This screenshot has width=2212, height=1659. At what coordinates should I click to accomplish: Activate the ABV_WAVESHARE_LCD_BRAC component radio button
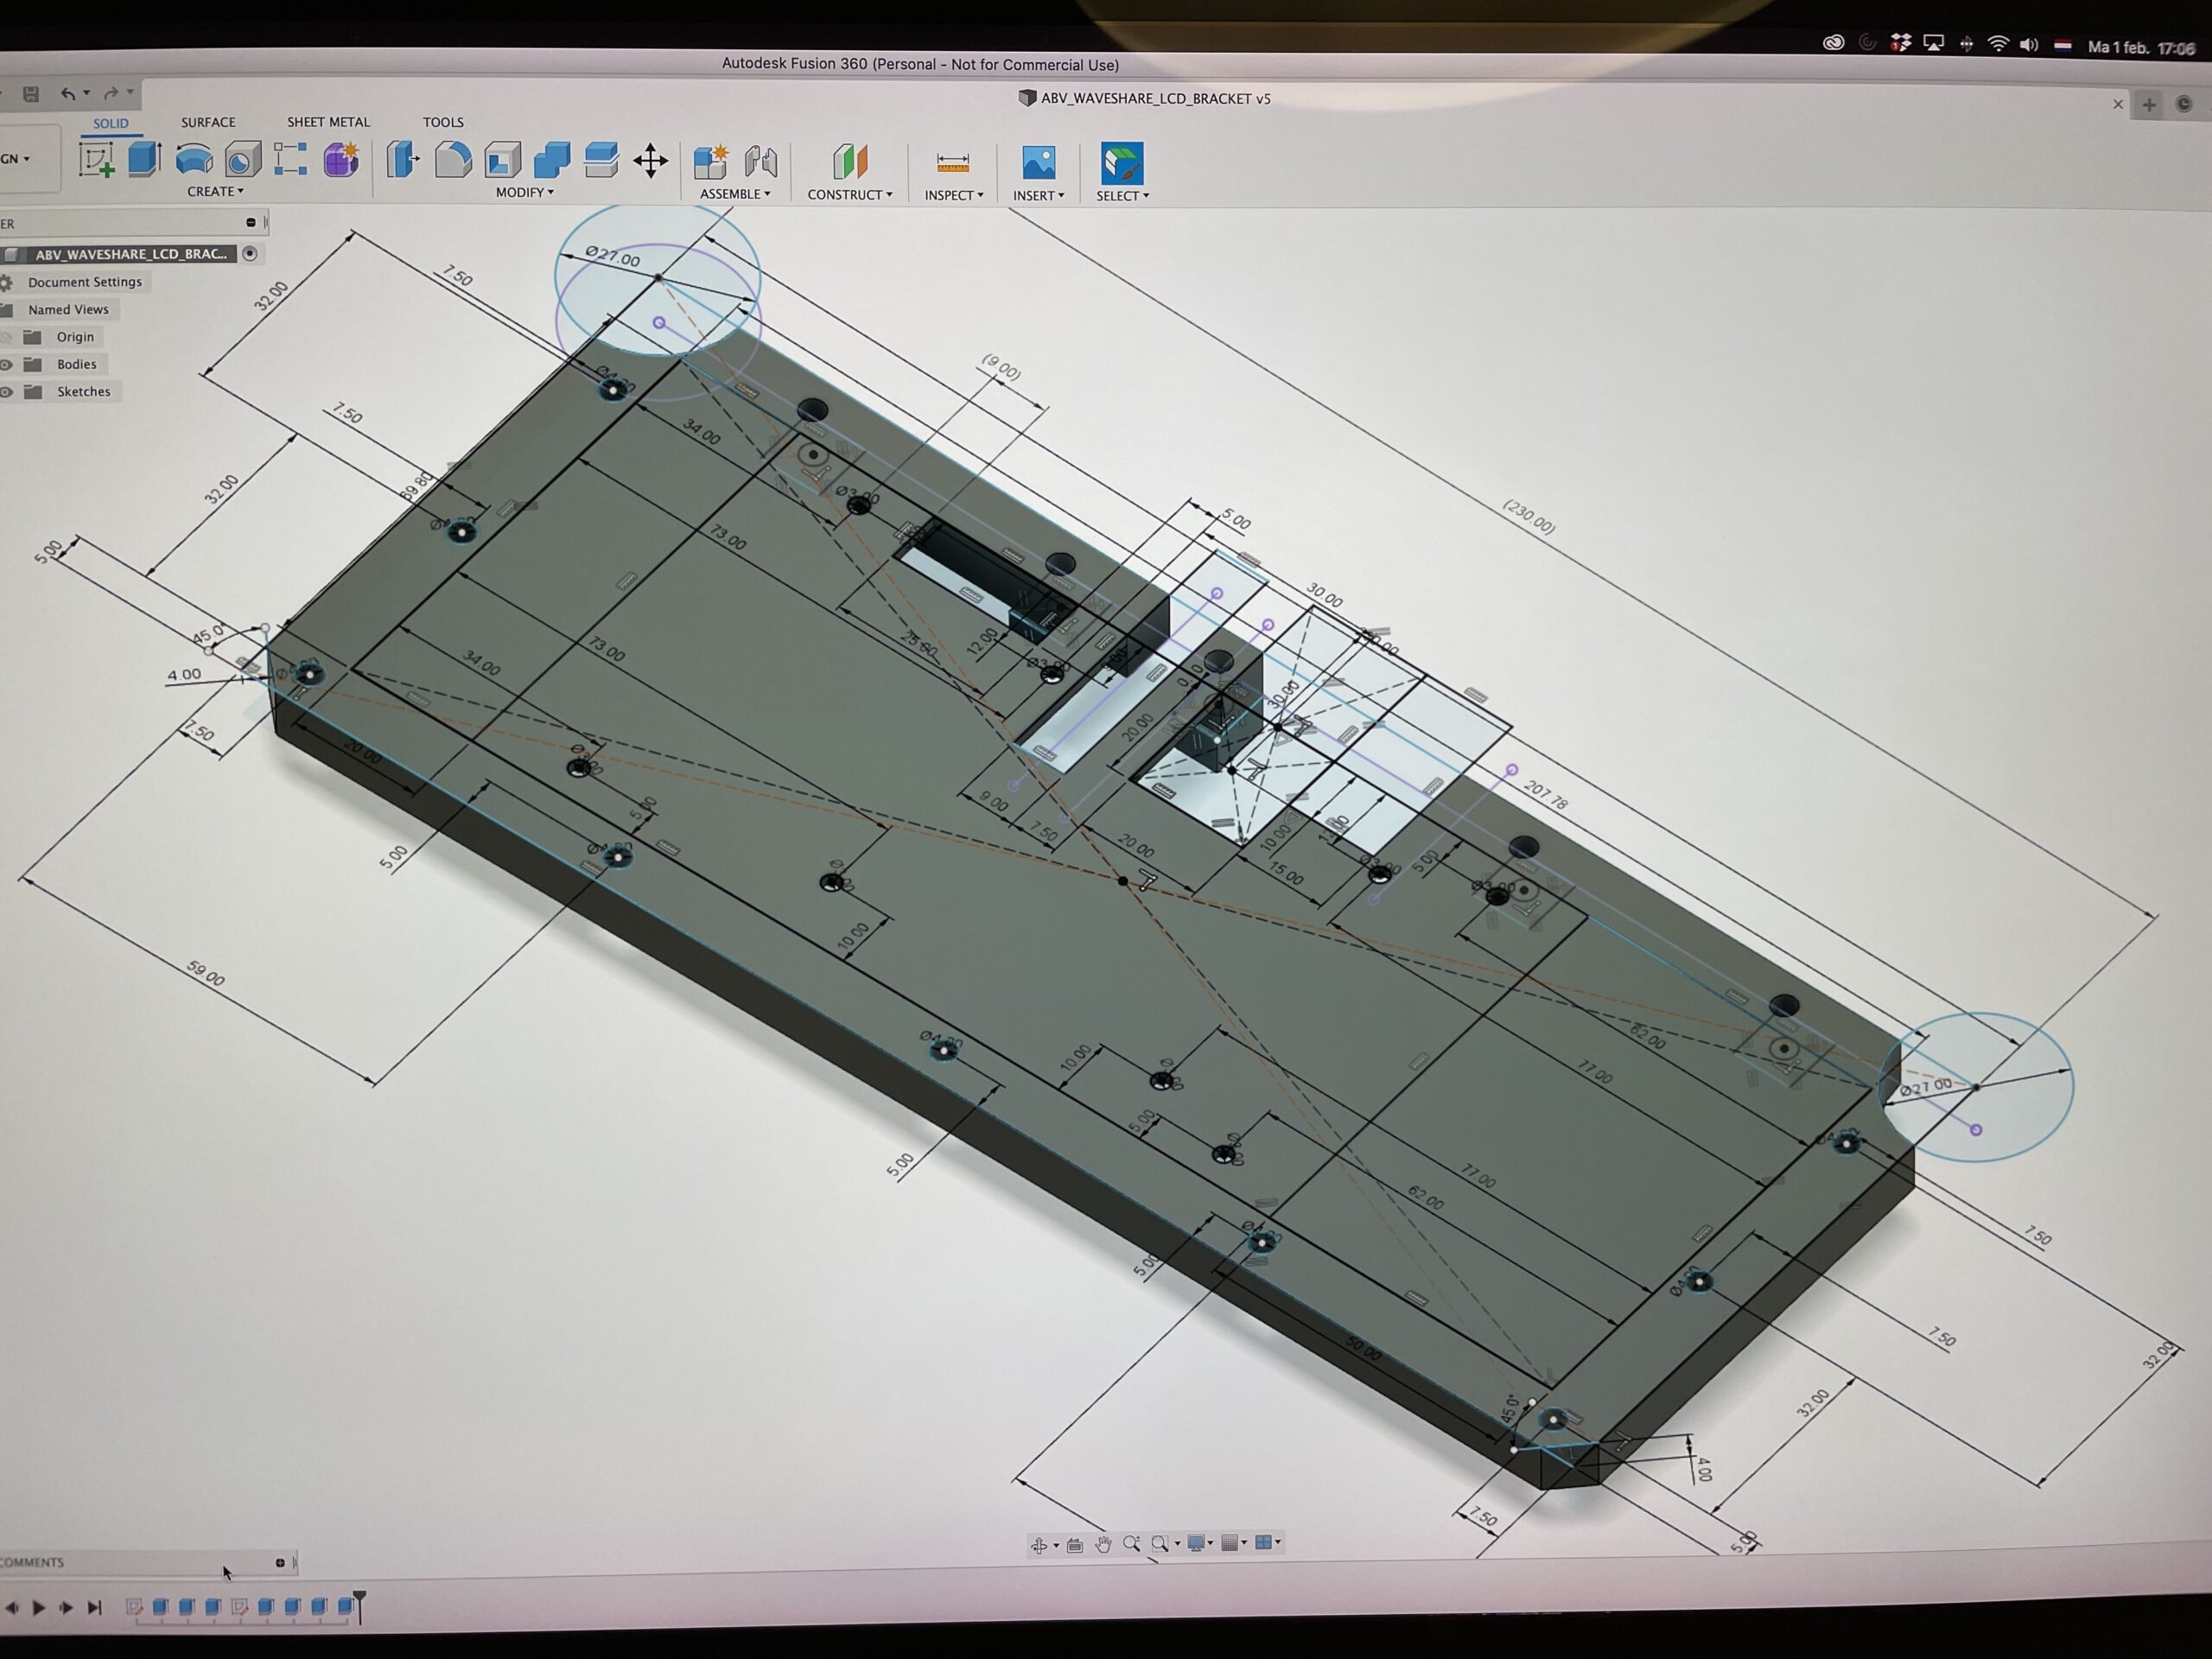250,254
